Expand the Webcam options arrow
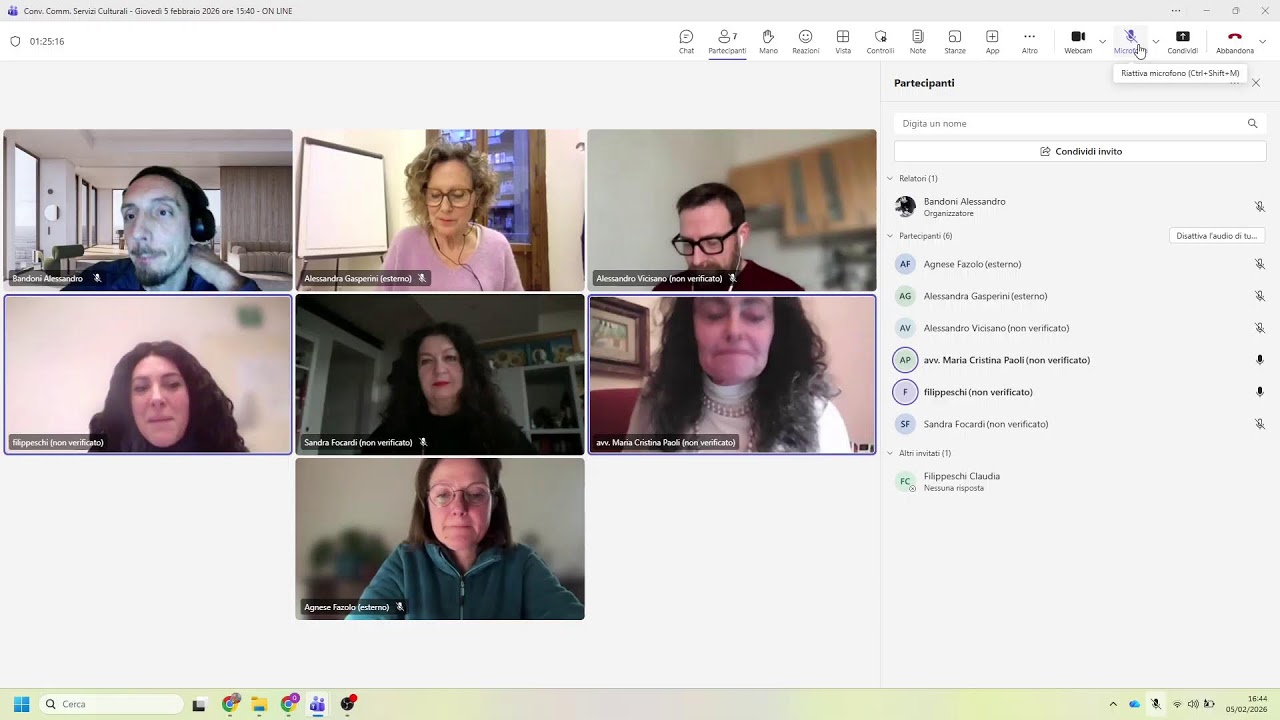The image size is (1280, 720). pos(1103,41)
